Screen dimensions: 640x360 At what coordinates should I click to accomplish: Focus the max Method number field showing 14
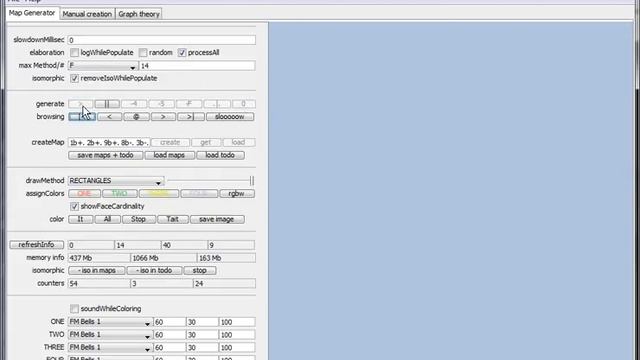click(x=197, y=66)
